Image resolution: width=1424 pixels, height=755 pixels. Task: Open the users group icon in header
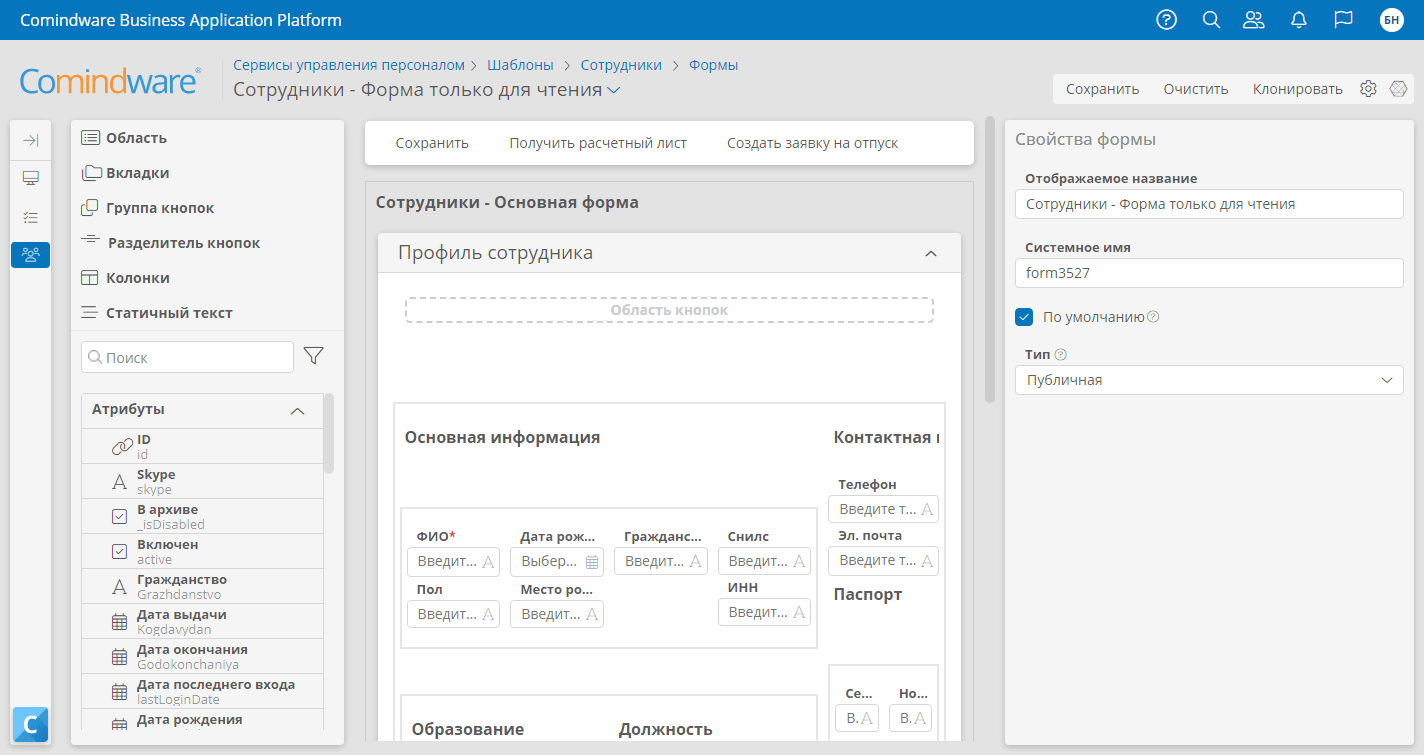tap(1254, 20)
